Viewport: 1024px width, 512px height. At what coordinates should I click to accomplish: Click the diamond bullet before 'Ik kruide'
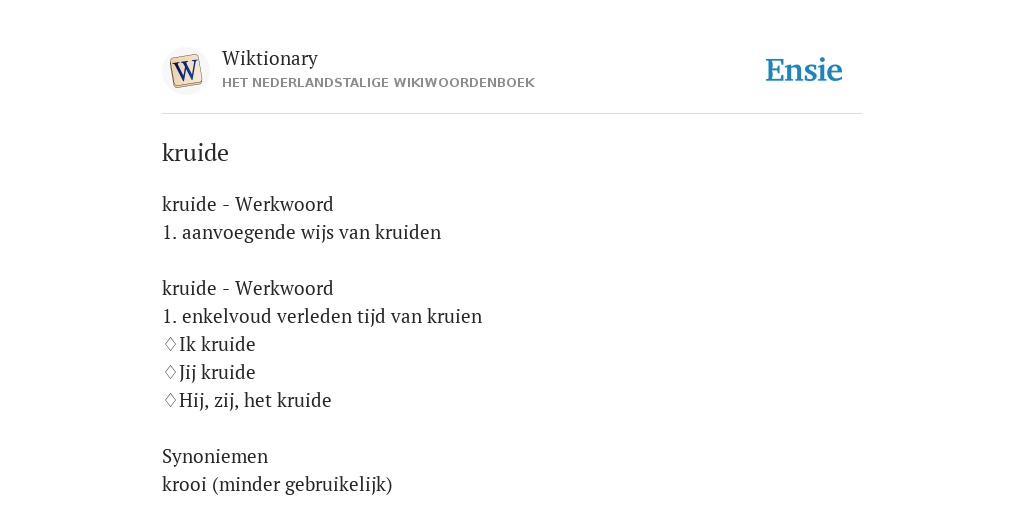[x=170, y=344]
